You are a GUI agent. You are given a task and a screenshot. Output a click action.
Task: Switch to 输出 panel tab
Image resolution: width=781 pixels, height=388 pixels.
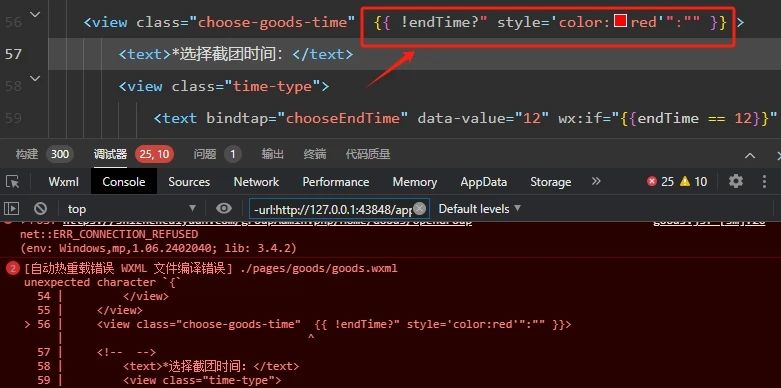[272, 154]
